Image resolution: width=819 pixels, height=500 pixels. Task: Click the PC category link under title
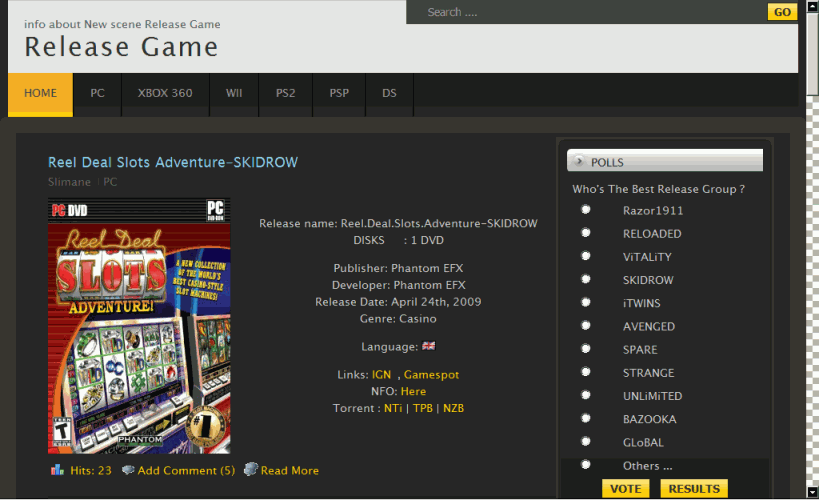point(110,182)
